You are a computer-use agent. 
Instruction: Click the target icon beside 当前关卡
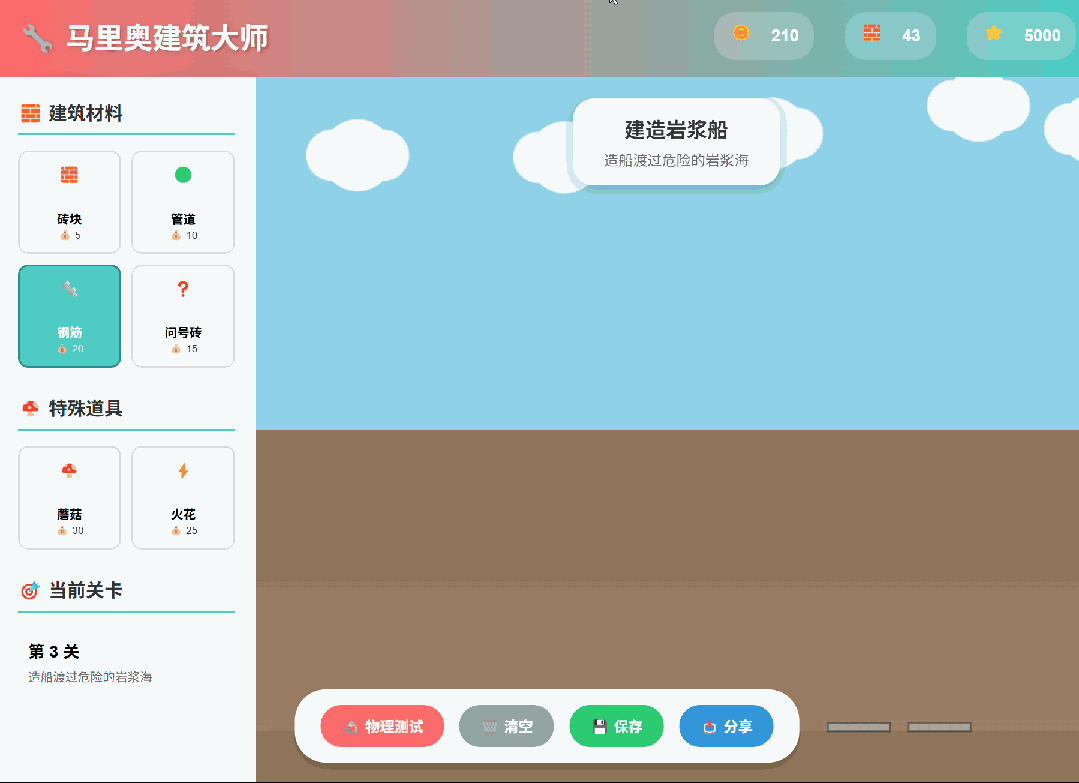pos(30,590)
